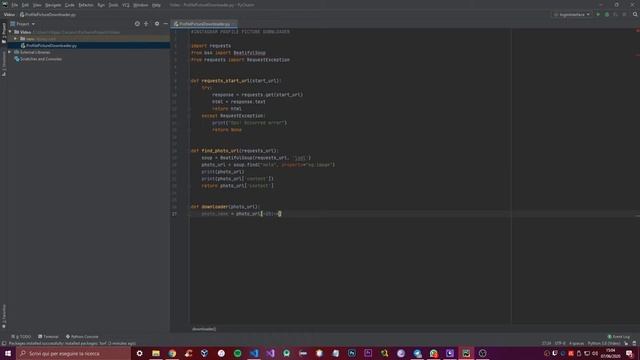Image resolution: width=640 pixels, height=360 pixels.
Task: Click the Debug bug icon
Action: (x=607, y=15)
